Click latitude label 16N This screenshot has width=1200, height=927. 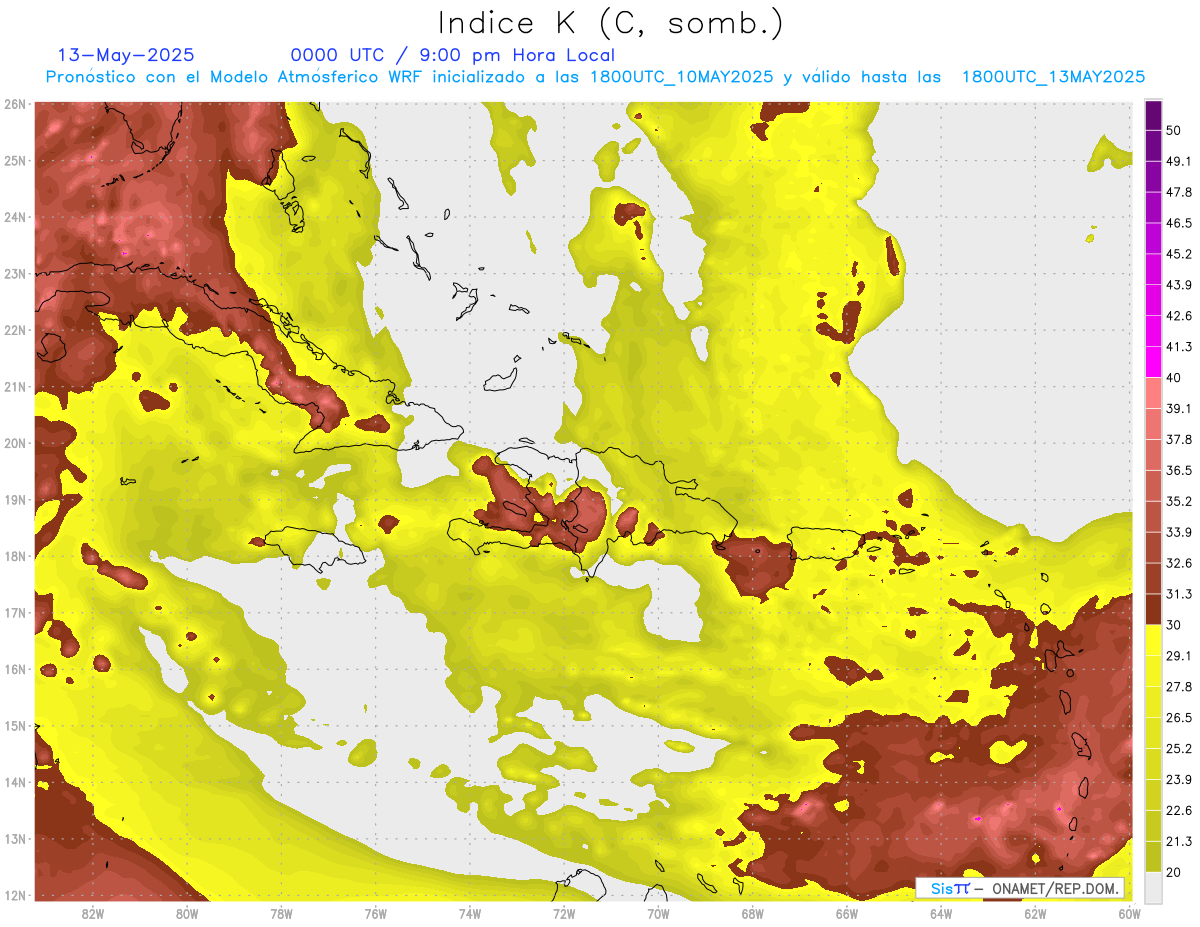click(x=15, y=669)
